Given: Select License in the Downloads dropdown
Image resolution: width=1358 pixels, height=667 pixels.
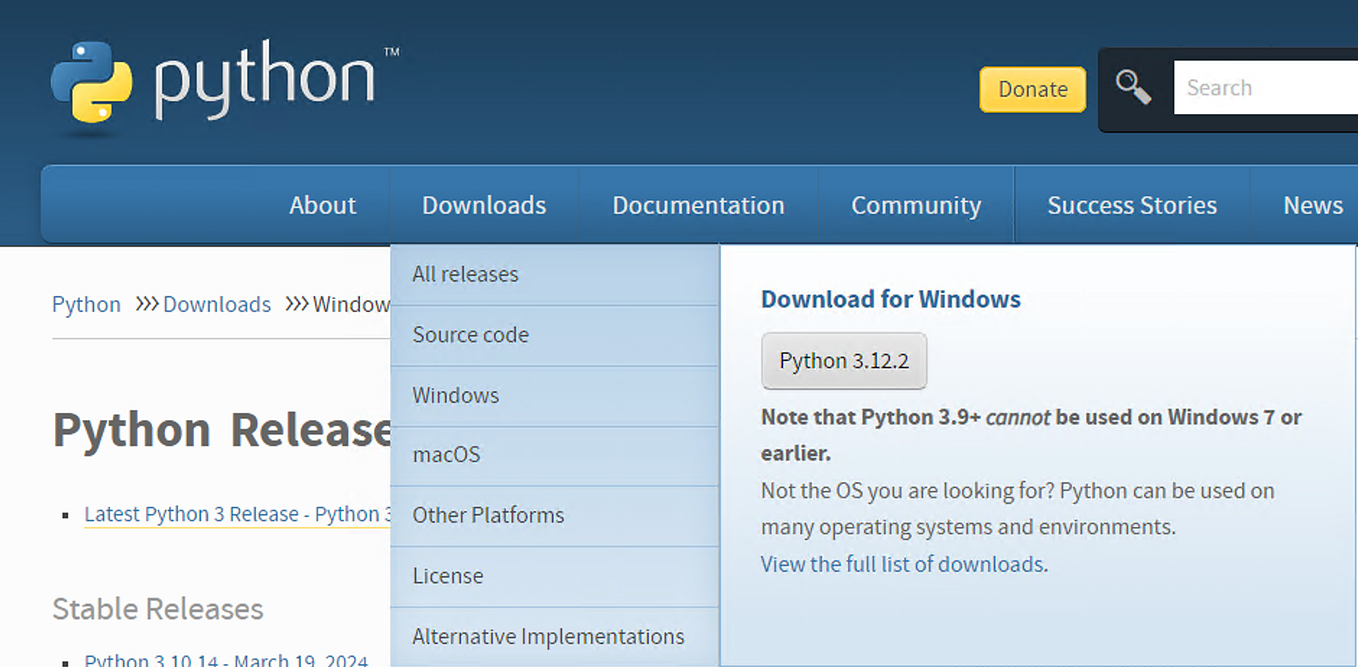Looking at the screenshot, I should (x=448, y=576).
